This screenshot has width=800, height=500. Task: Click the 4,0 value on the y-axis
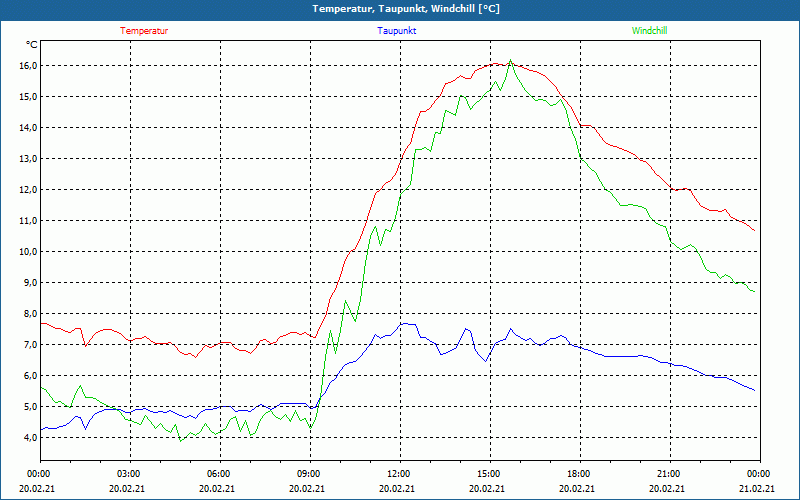[30, 438]
